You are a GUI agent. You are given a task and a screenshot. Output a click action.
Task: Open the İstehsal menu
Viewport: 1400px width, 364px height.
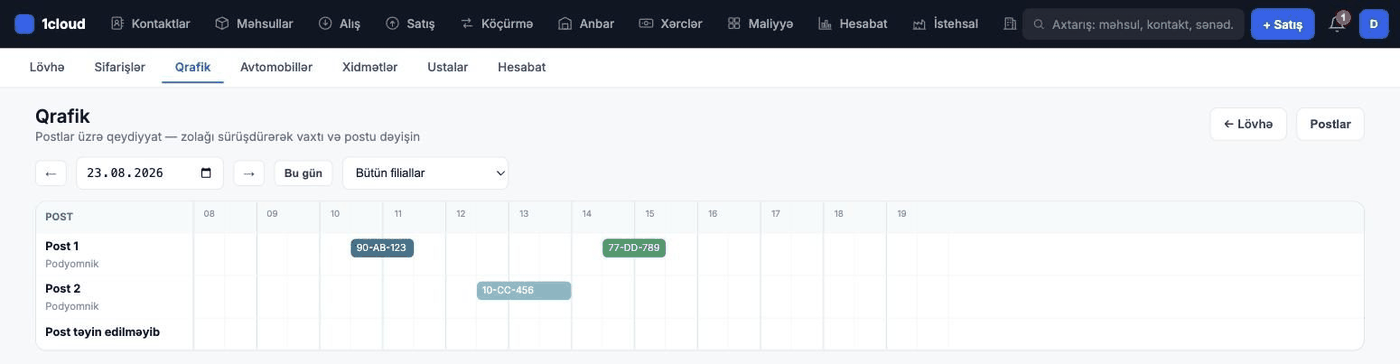945,23
